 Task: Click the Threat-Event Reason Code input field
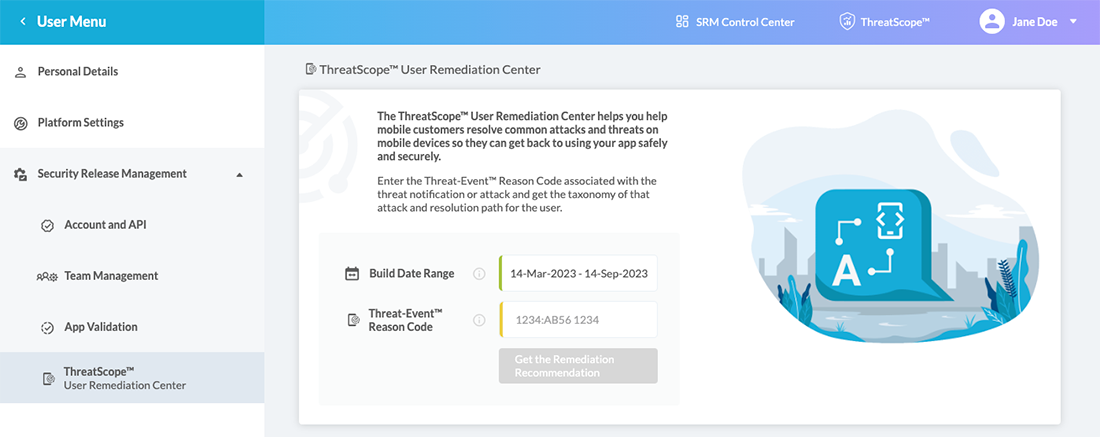click(579, 320)
